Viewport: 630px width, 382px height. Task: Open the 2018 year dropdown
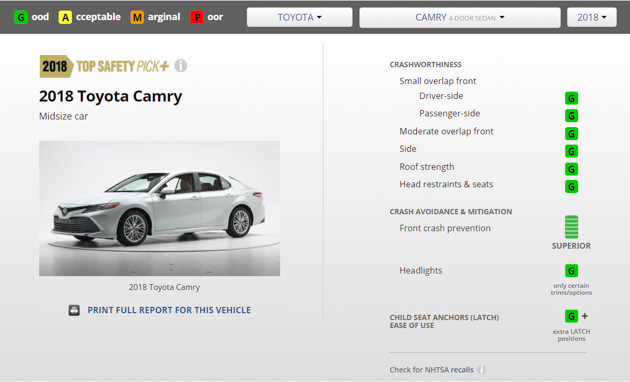coord(591,17)
